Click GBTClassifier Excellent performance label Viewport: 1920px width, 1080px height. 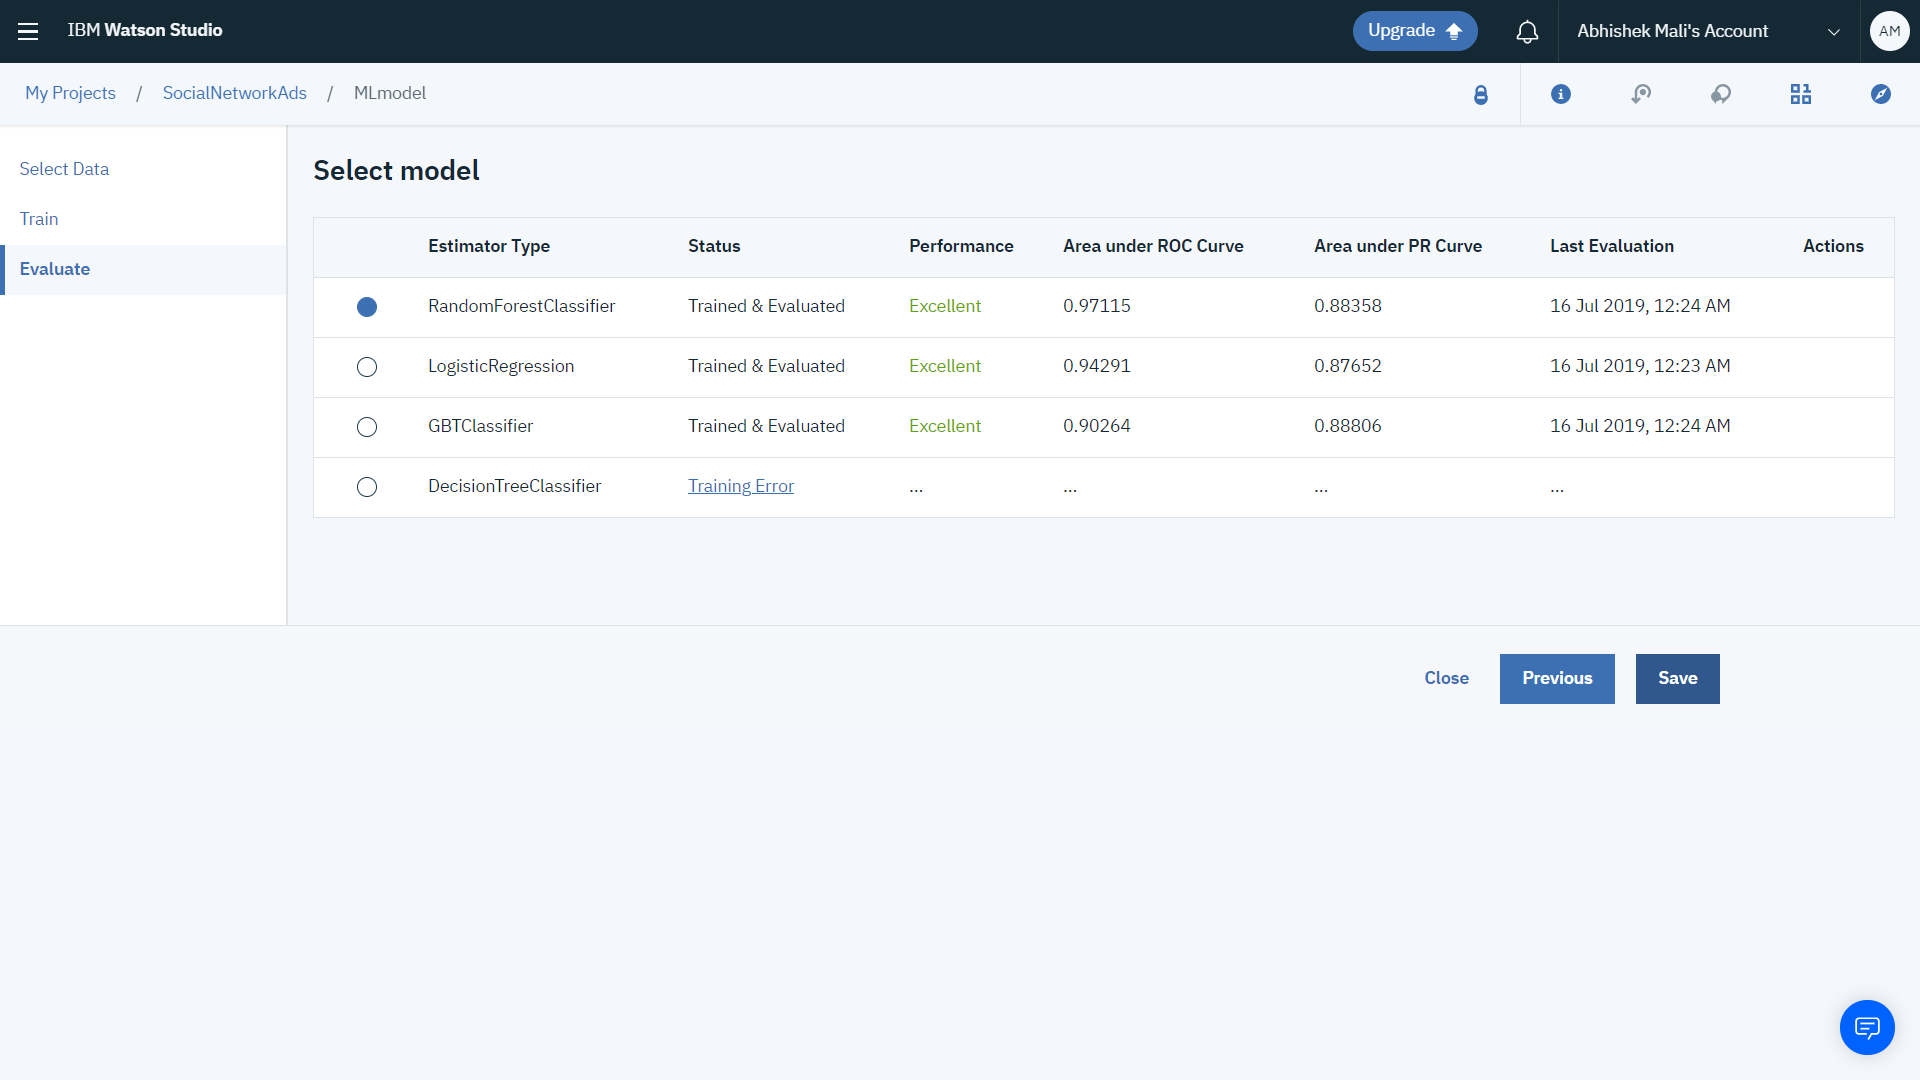point(945,426)
